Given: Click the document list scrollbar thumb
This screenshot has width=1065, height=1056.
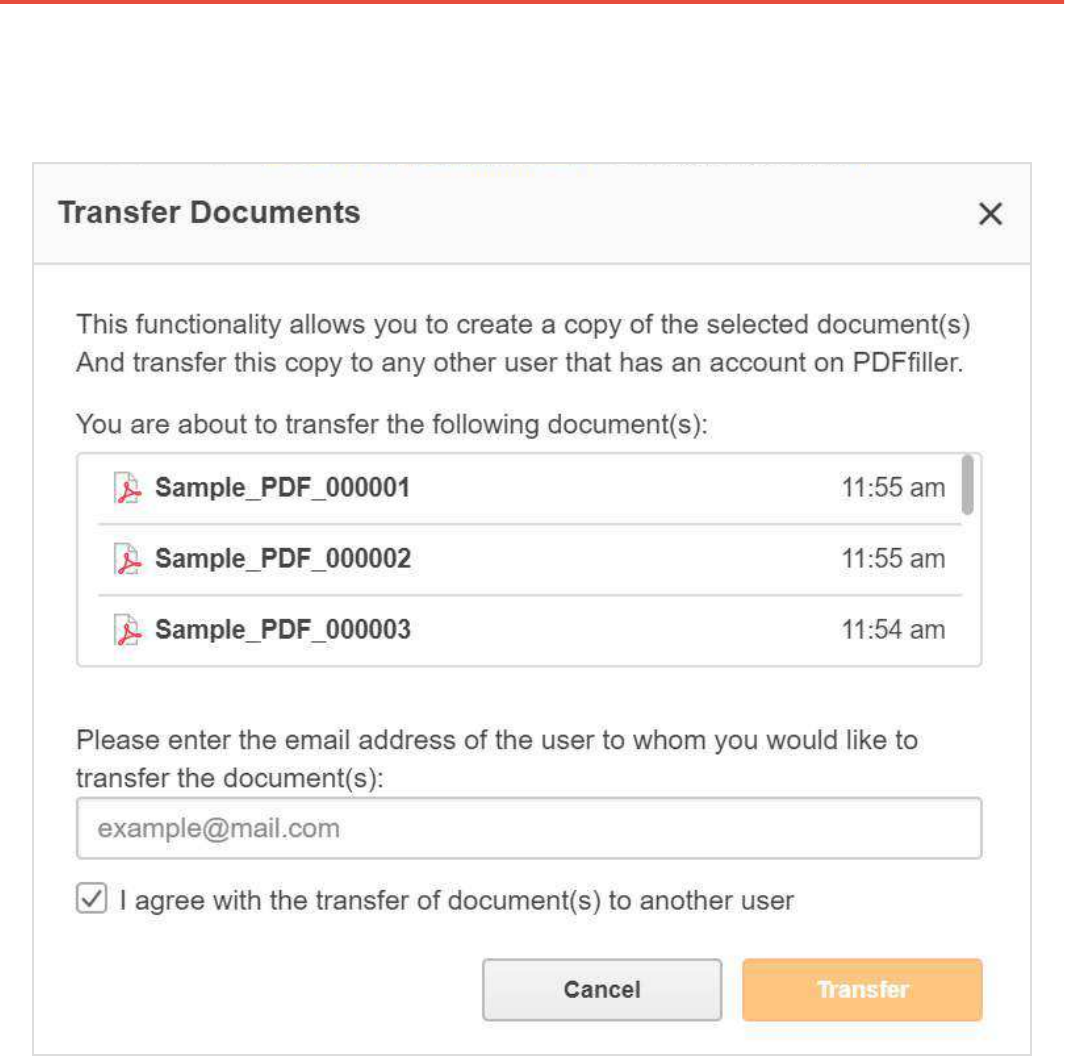Looking at the screenshot, I should click(967, 486).
